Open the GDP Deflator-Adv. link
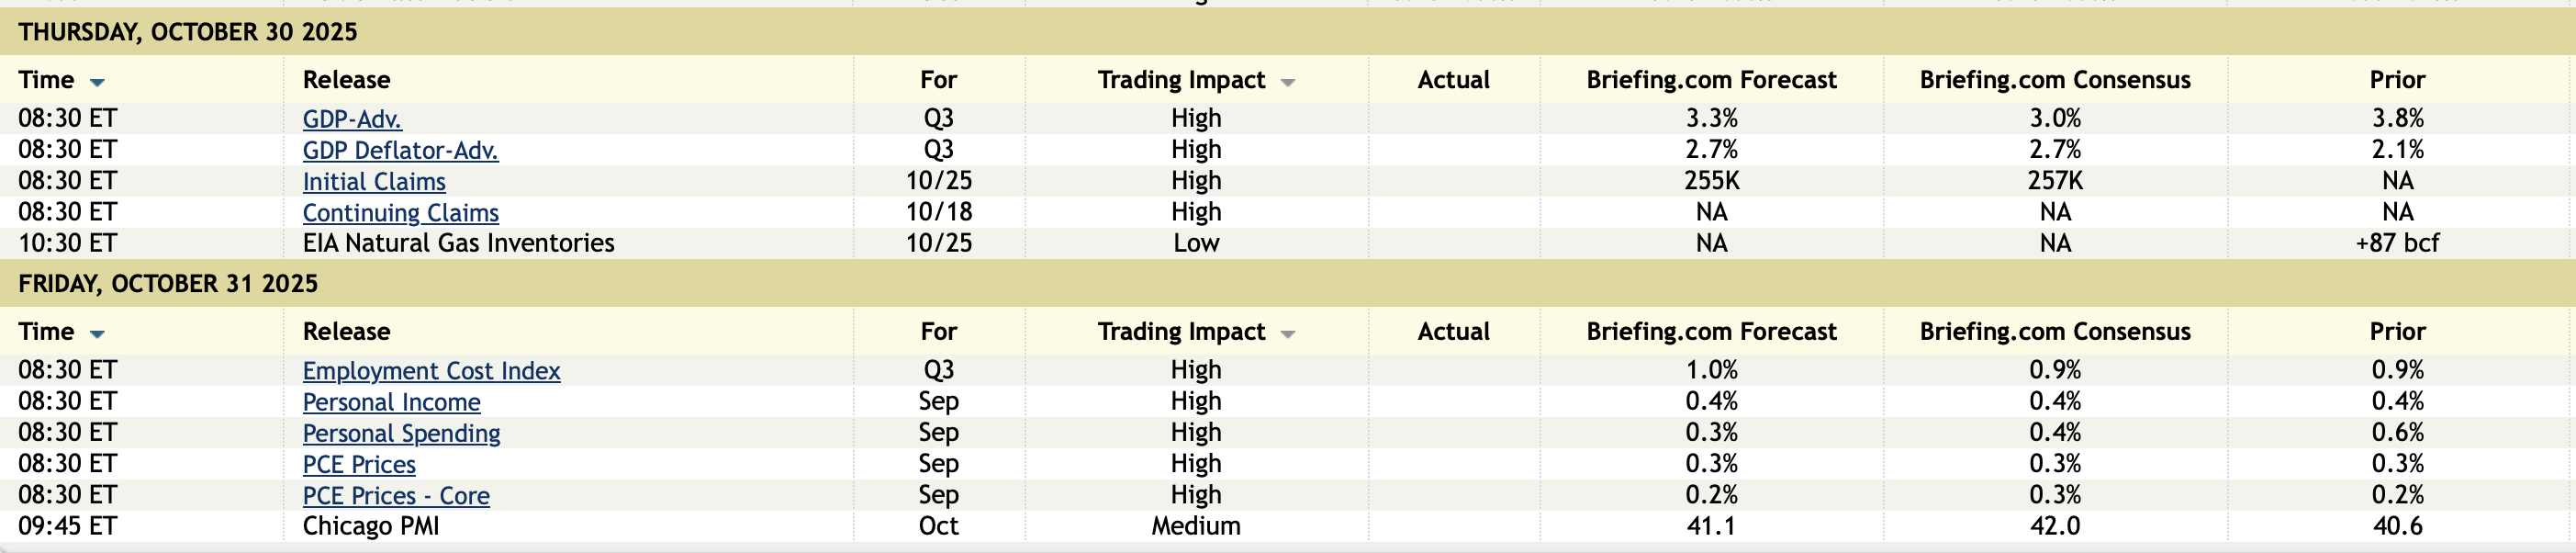The image size is (2576, 553). (400, 150)
